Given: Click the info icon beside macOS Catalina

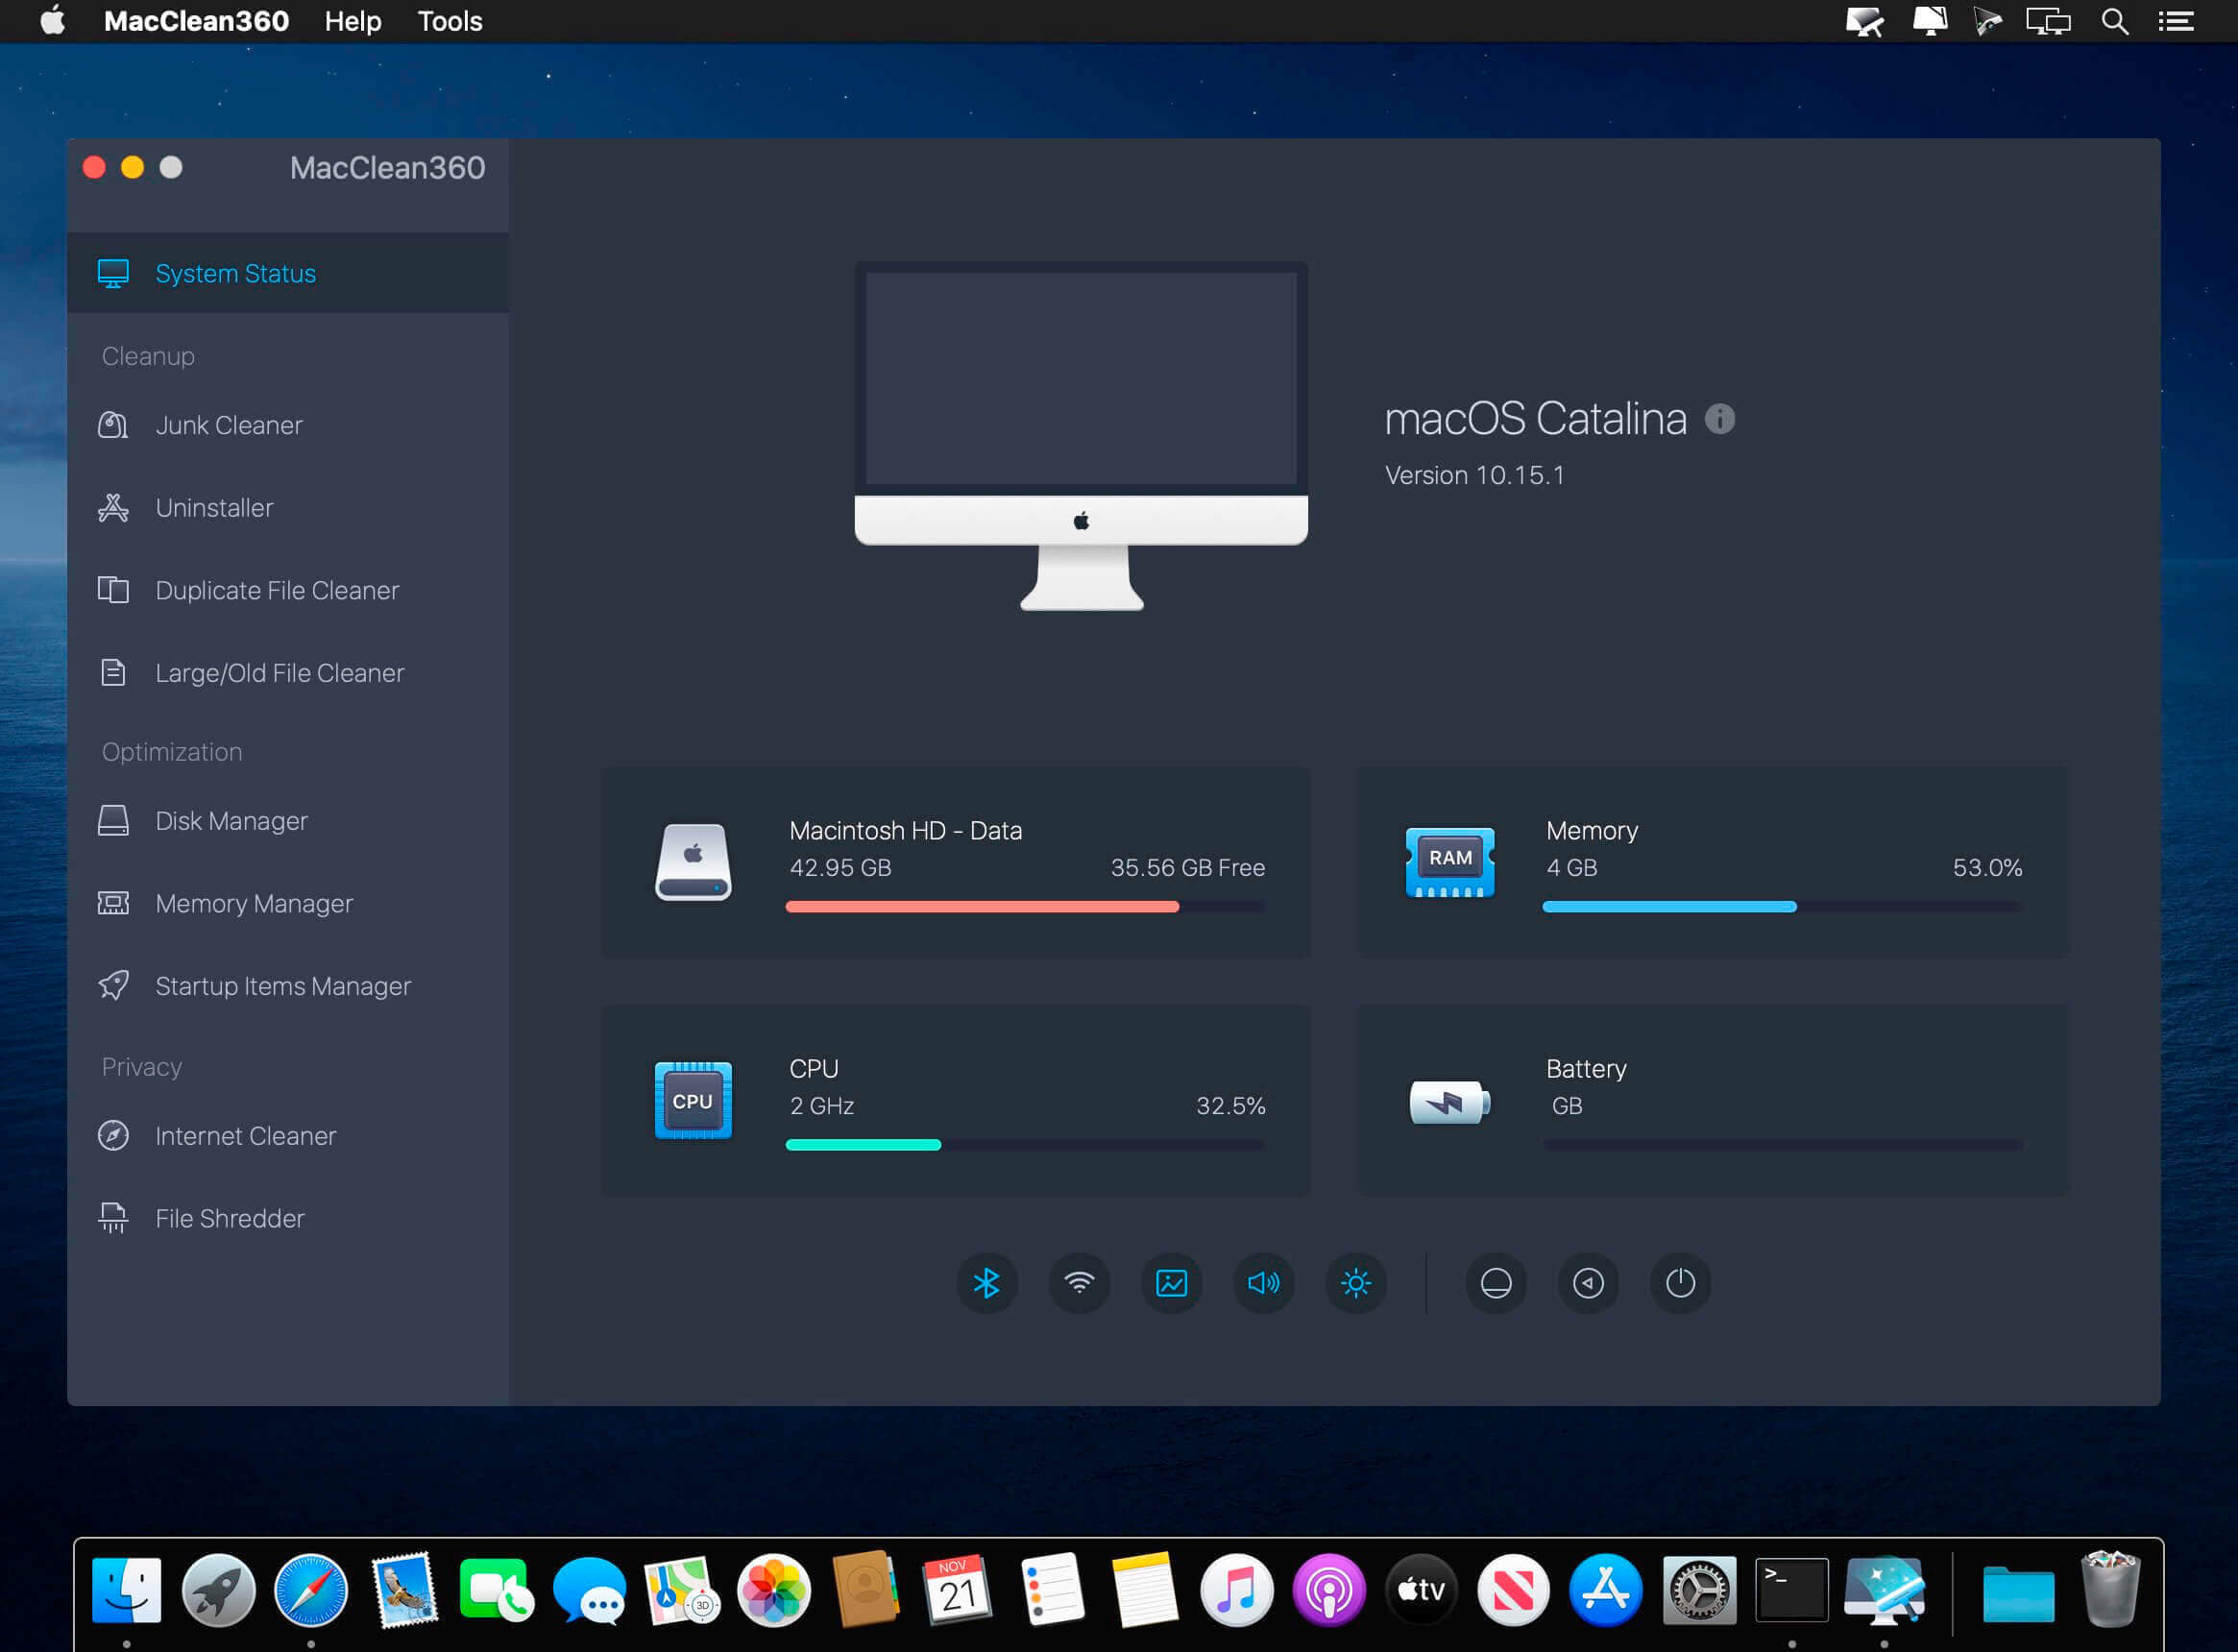Looking at the screenshot, I should point(1719,419).
